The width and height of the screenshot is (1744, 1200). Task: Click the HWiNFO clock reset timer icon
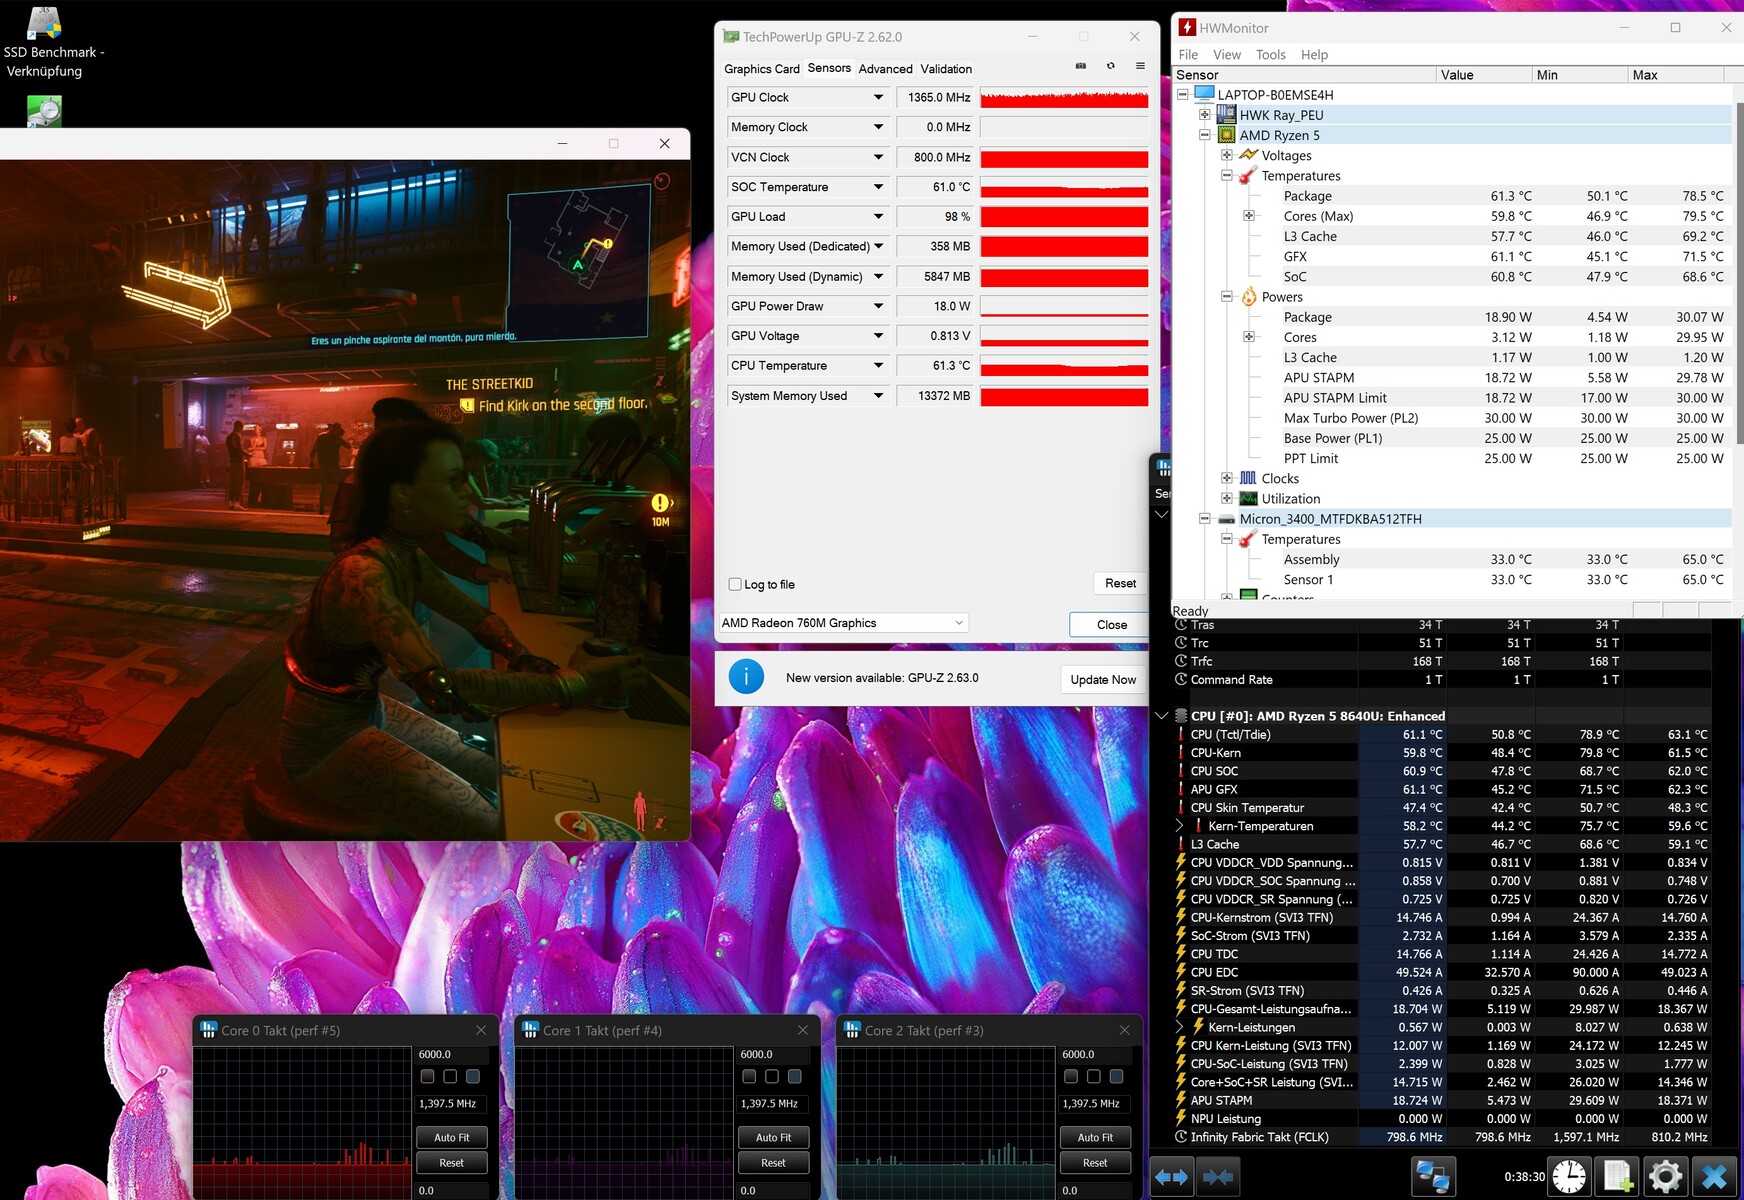(1569, 1177)
